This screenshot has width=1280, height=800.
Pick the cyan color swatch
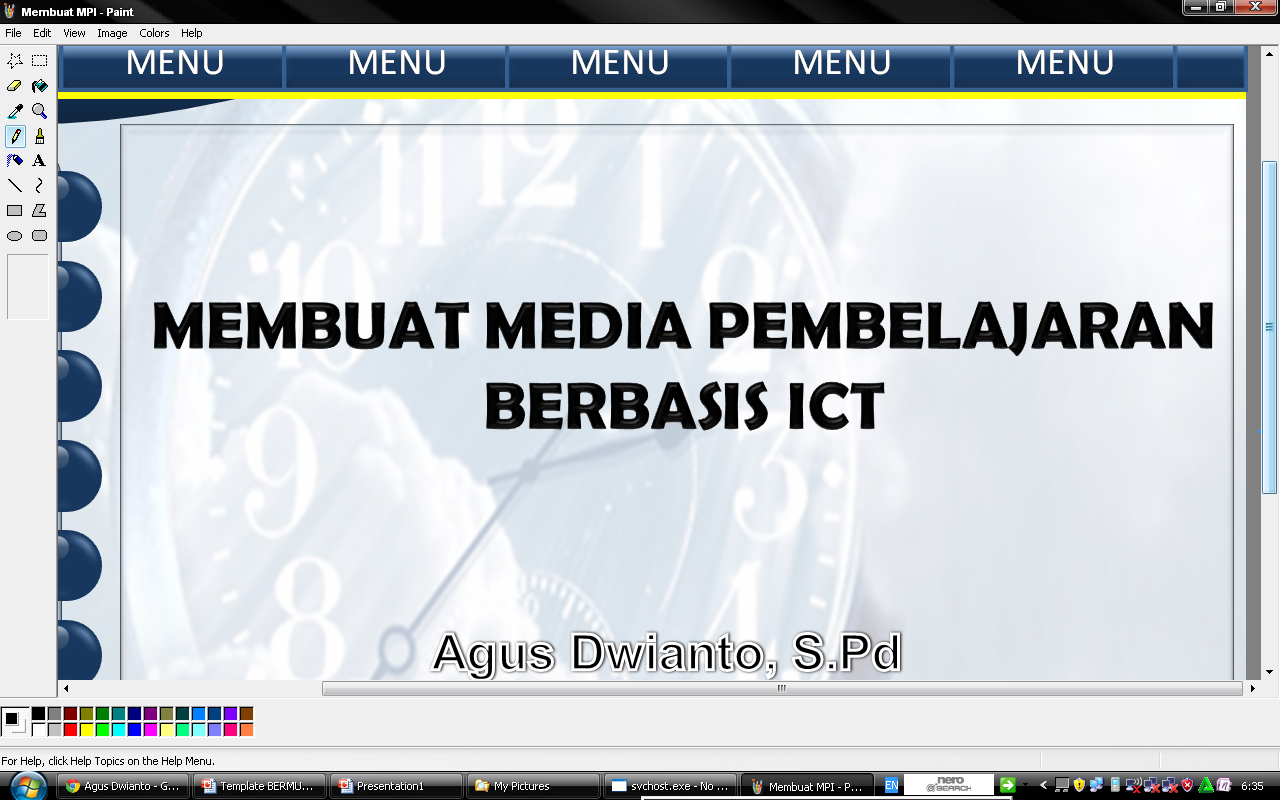click(118, 730)
